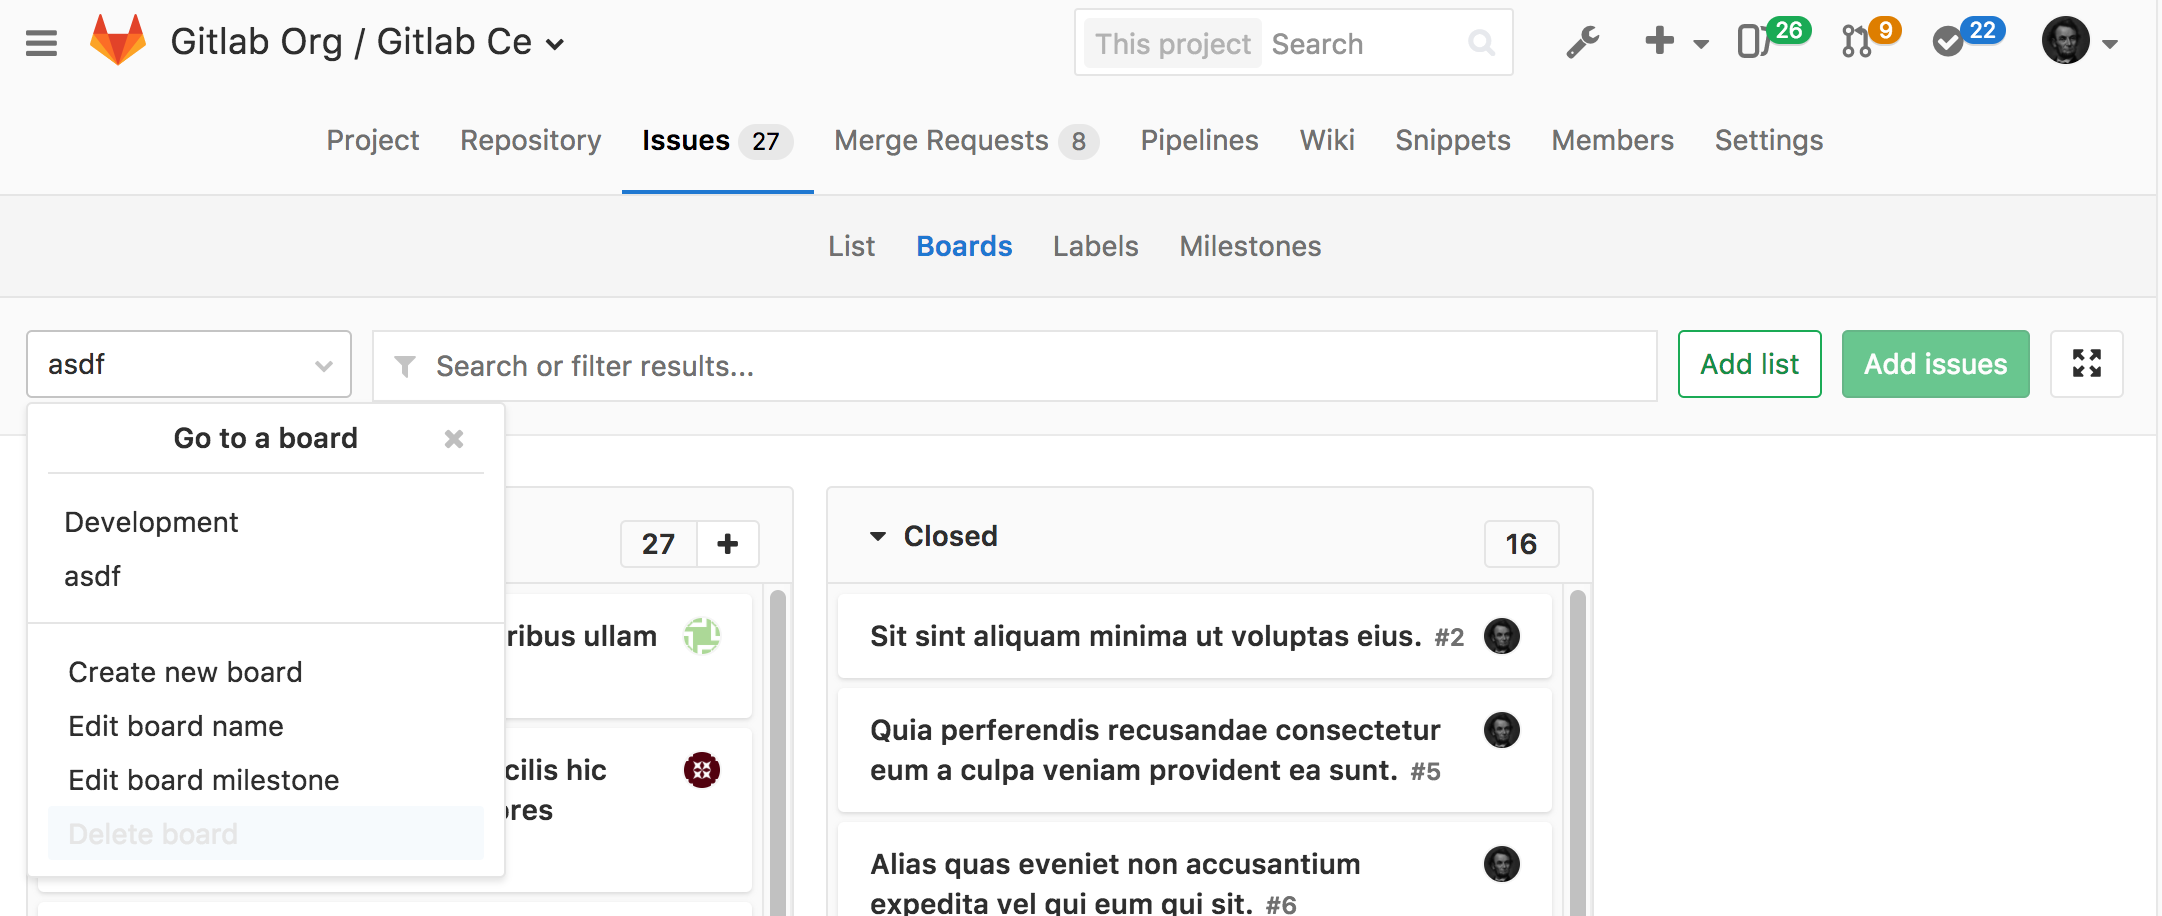Image resolution: width=2162 pixels, height=916 pixels.
Task: Click the Closed list title
Action: (950, 536)
